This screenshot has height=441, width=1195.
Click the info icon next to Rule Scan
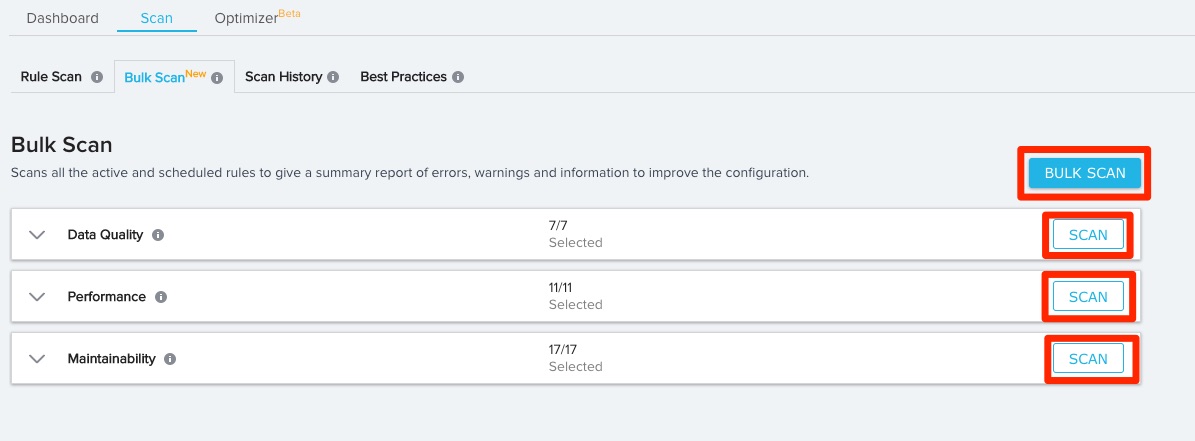(x=97, y=77)
